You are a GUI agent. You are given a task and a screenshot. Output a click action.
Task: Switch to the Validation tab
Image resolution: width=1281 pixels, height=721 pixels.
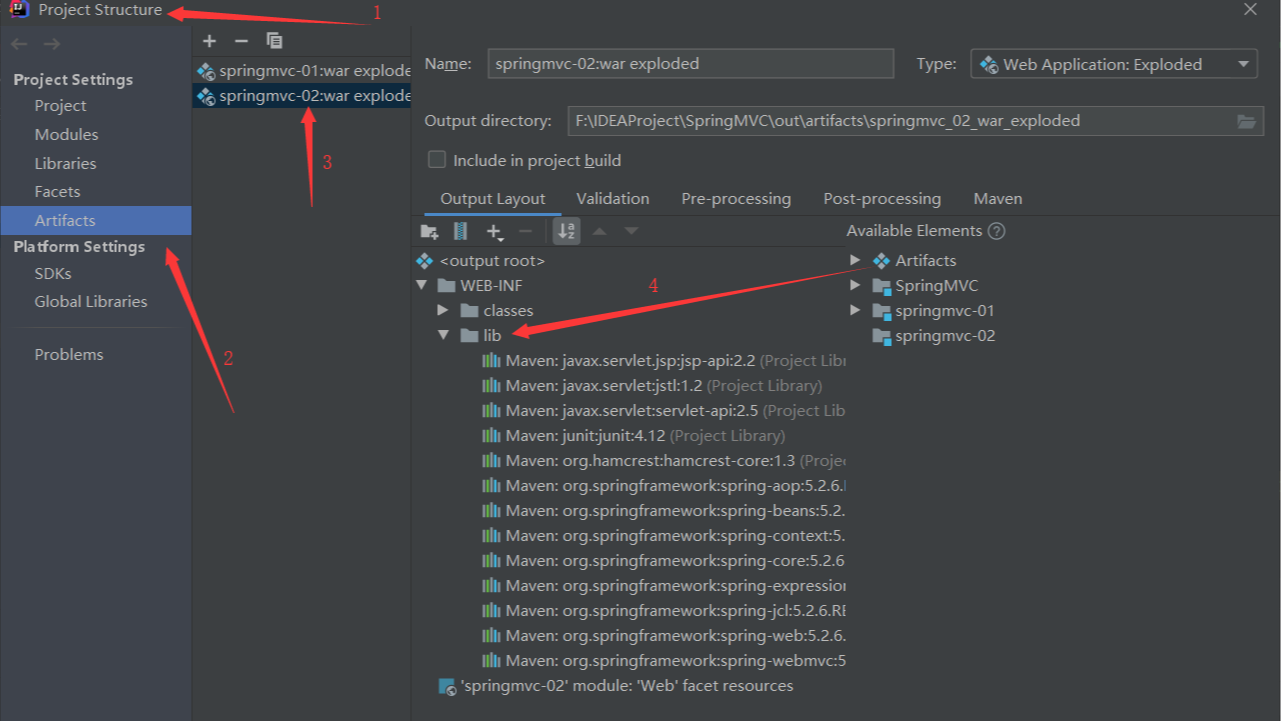coord(613,199)
